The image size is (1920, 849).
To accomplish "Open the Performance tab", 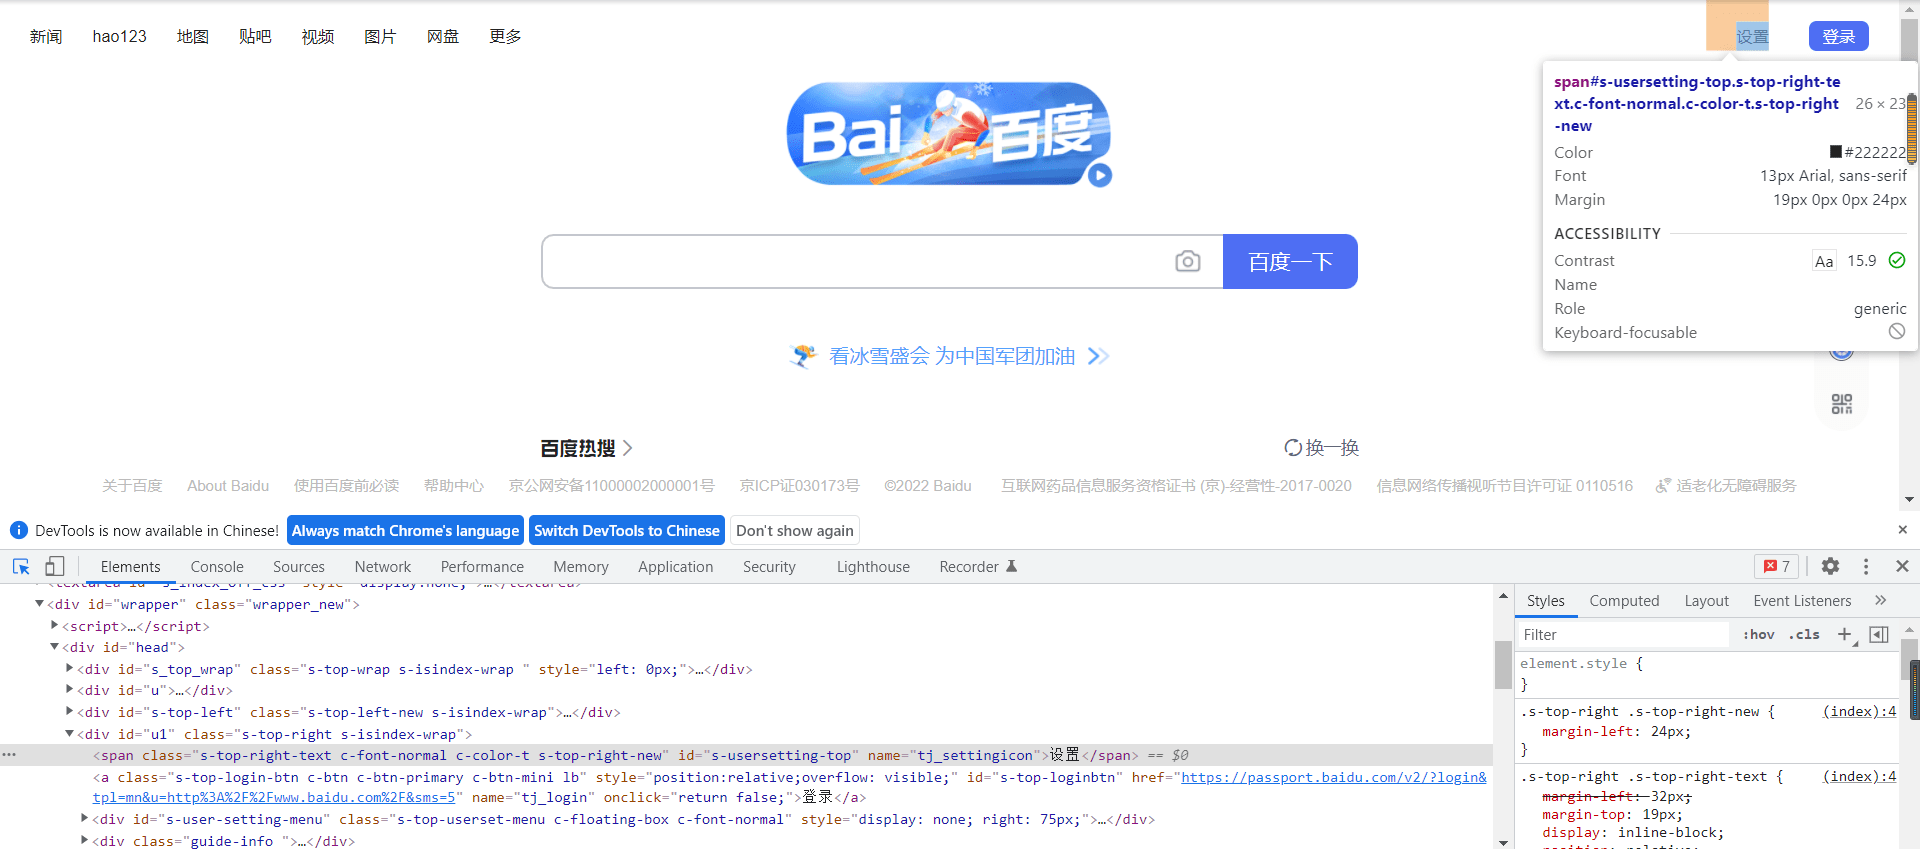I will click(x=482, y=566).
